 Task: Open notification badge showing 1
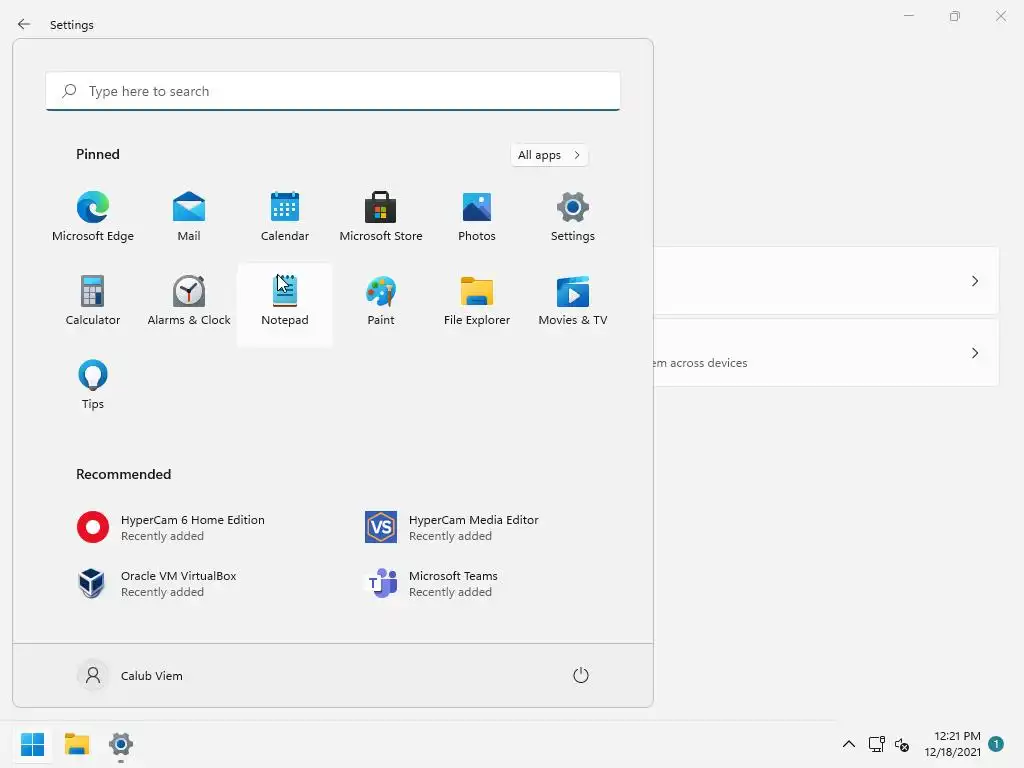tap(996, 743)
